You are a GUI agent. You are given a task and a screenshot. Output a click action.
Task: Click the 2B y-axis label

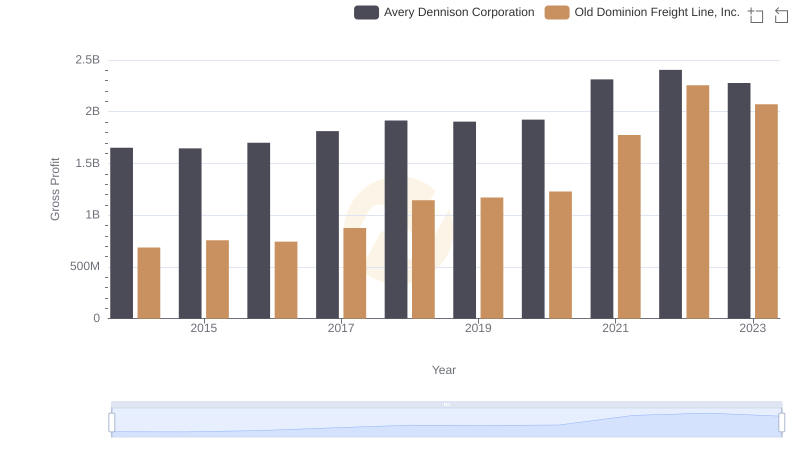coord(92,111)
